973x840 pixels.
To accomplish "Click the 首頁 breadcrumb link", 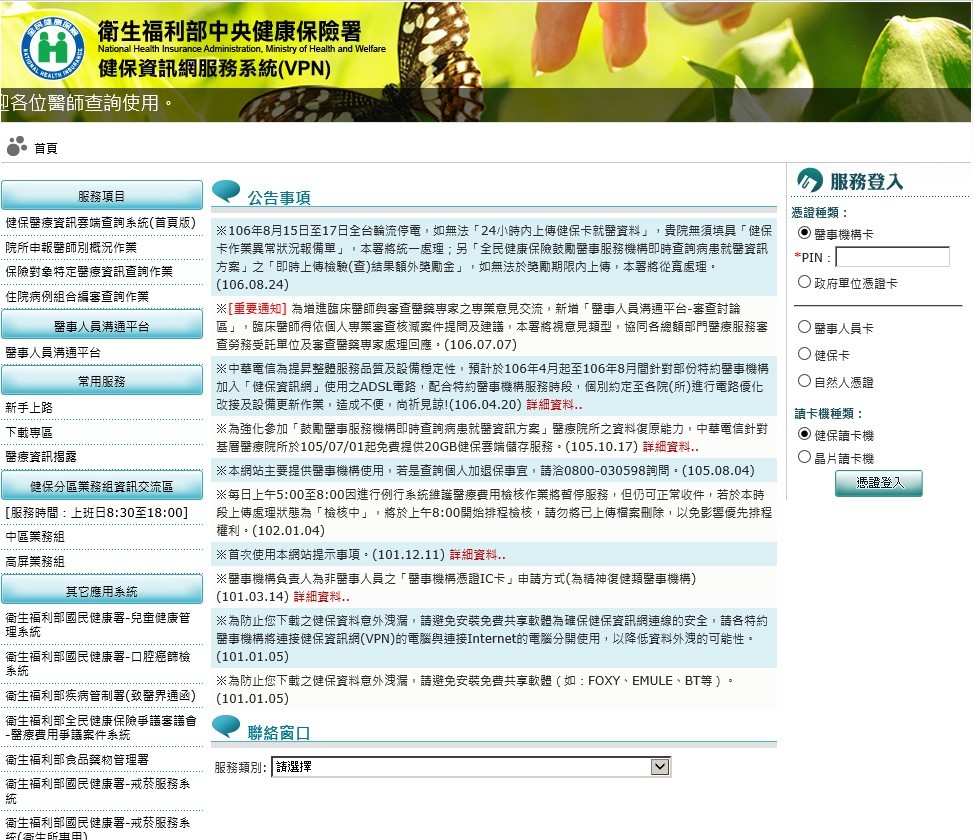I will [46, 148].
